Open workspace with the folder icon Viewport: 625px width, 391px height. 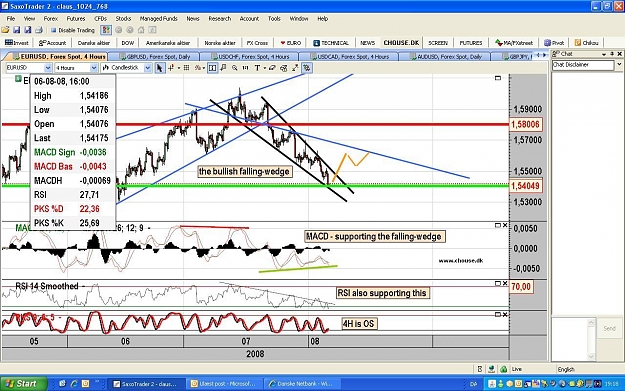[6, 30]
